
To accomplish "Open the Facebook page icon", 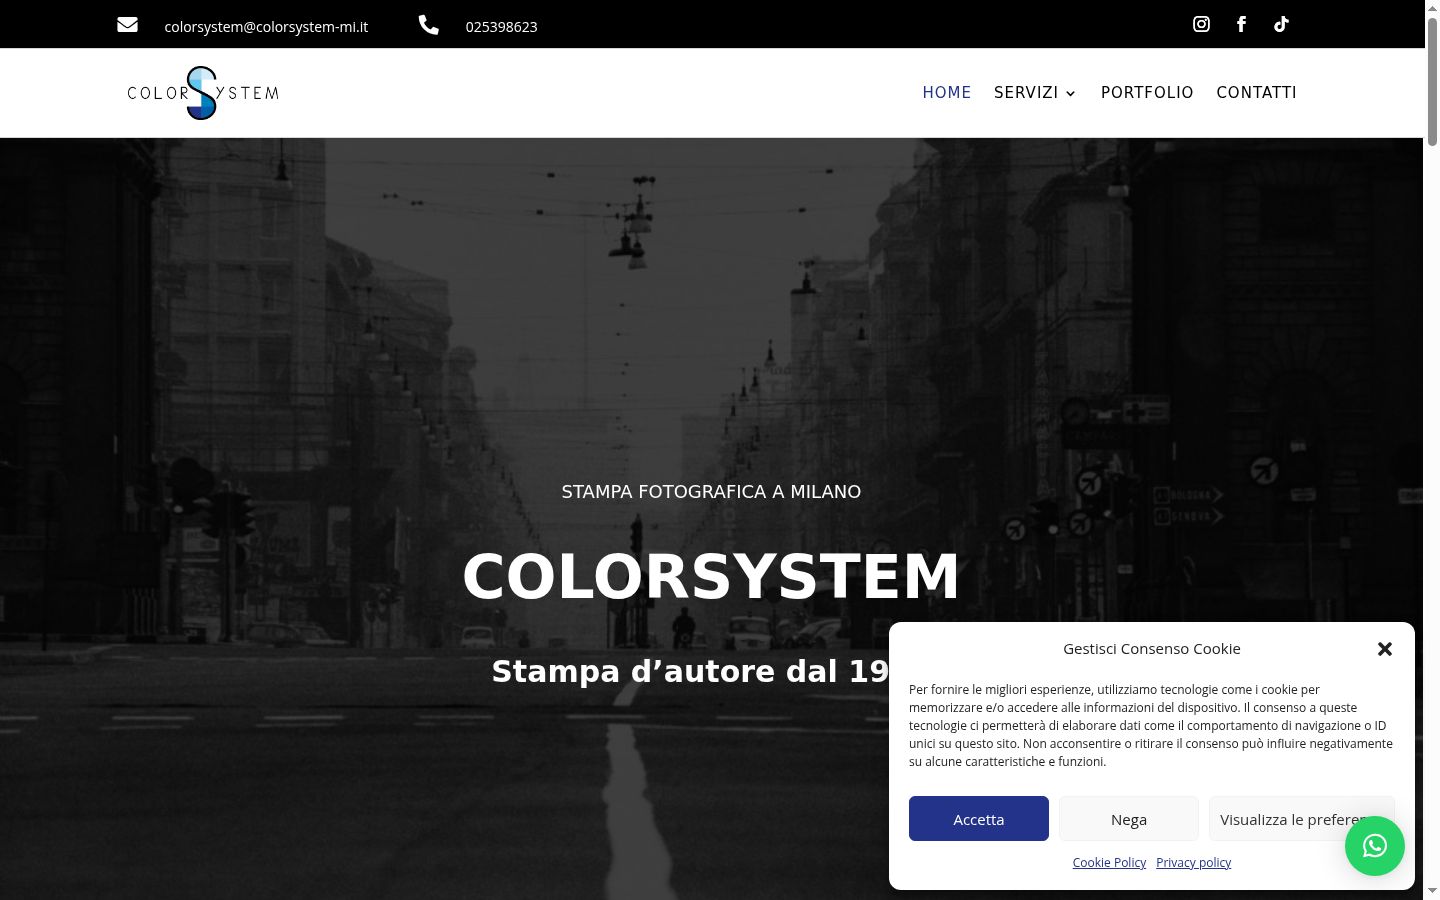I will 1241,24.
